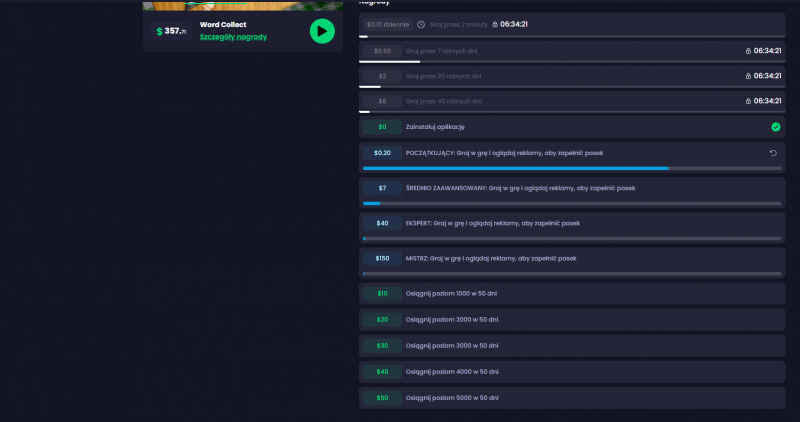Select the $7 ŚREDNIO ZAAWANSOWANY reward badge
Screen dimensions: 800x422
pyautogui.click(x=382, y=188)
